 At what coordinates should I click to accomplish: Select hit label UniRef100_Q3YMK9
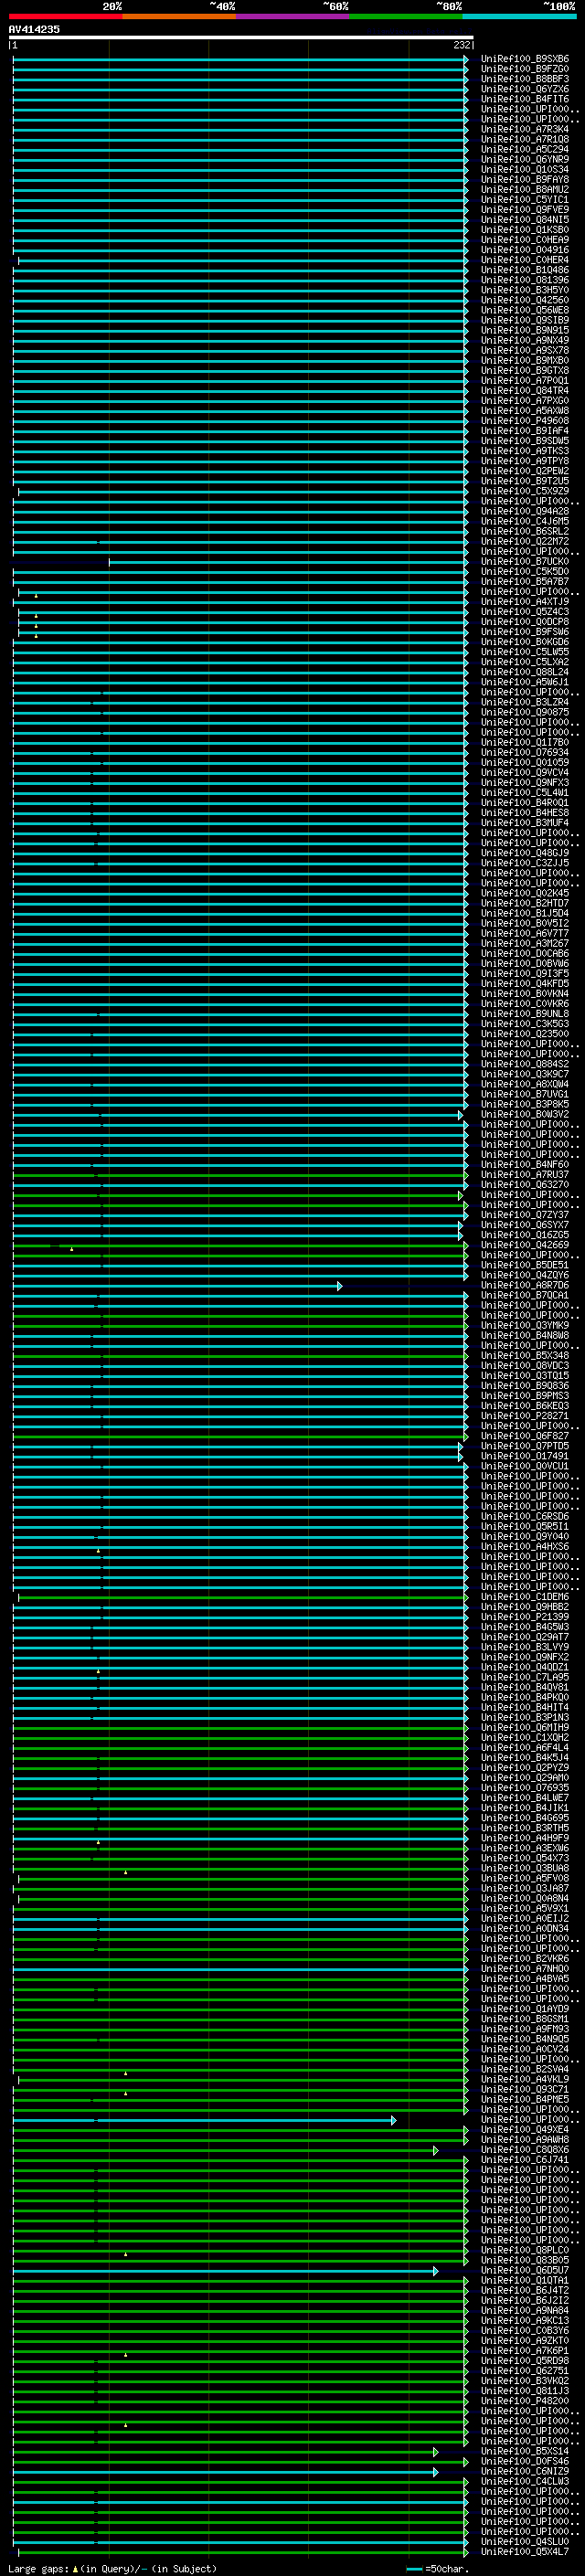pyautogui.click(x=525, y=1325)
